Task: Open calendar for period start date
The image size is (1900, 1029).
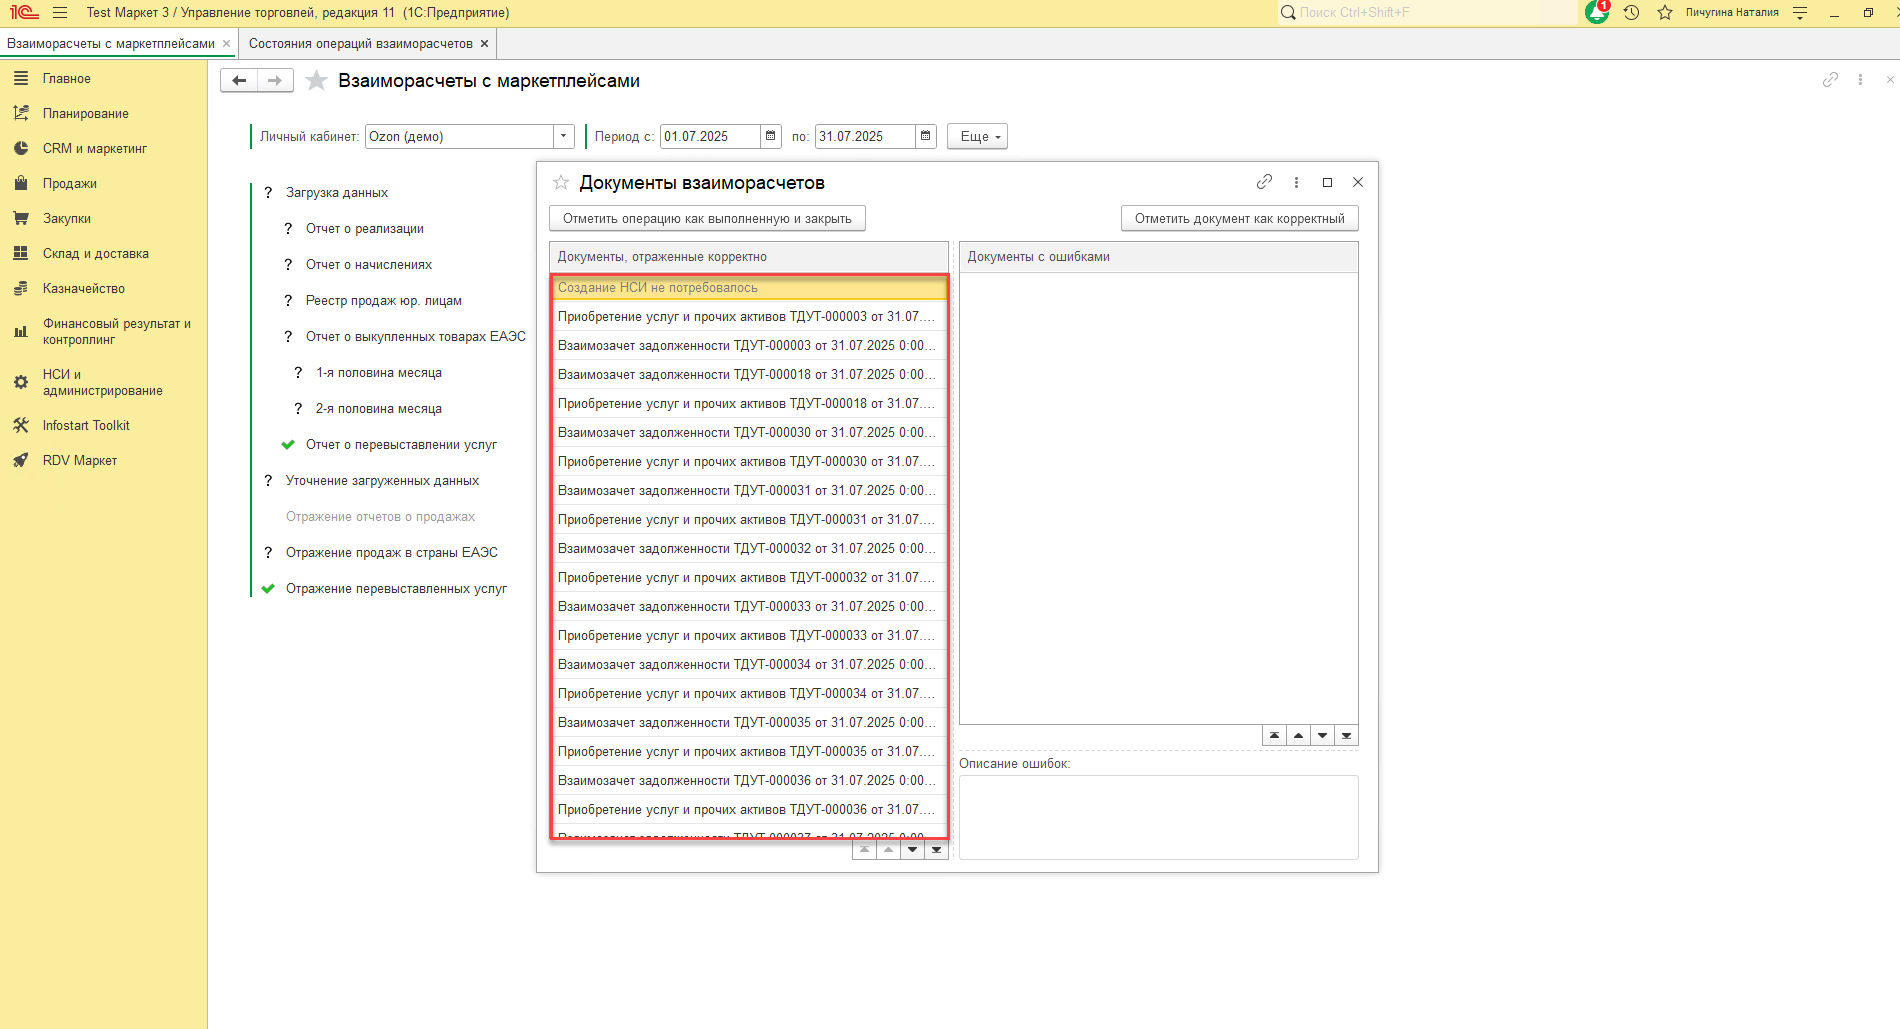Action: click(770, 136)
